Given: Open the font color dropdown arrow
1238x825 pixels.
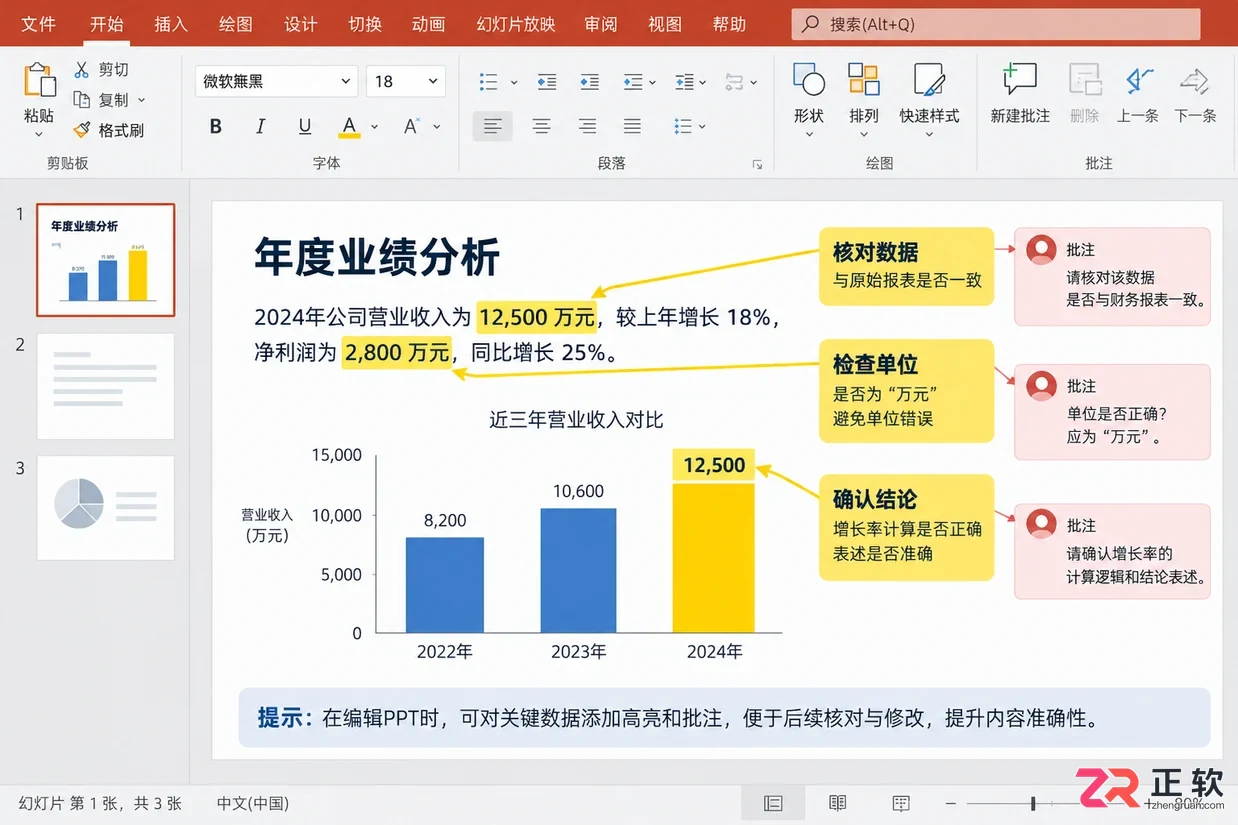Looking at the screenshot, I should coord(374,127).
